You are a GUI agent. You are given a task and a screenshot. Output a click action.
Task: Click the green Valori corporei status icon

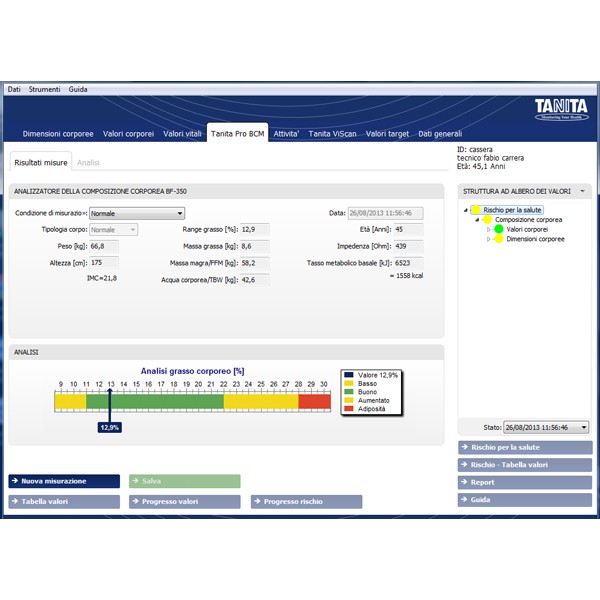click(x=499, y=229)
